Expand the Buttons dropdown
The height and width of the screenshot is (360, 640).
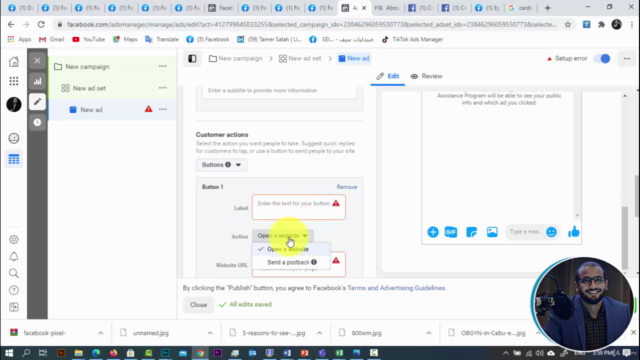coord(221,165)
